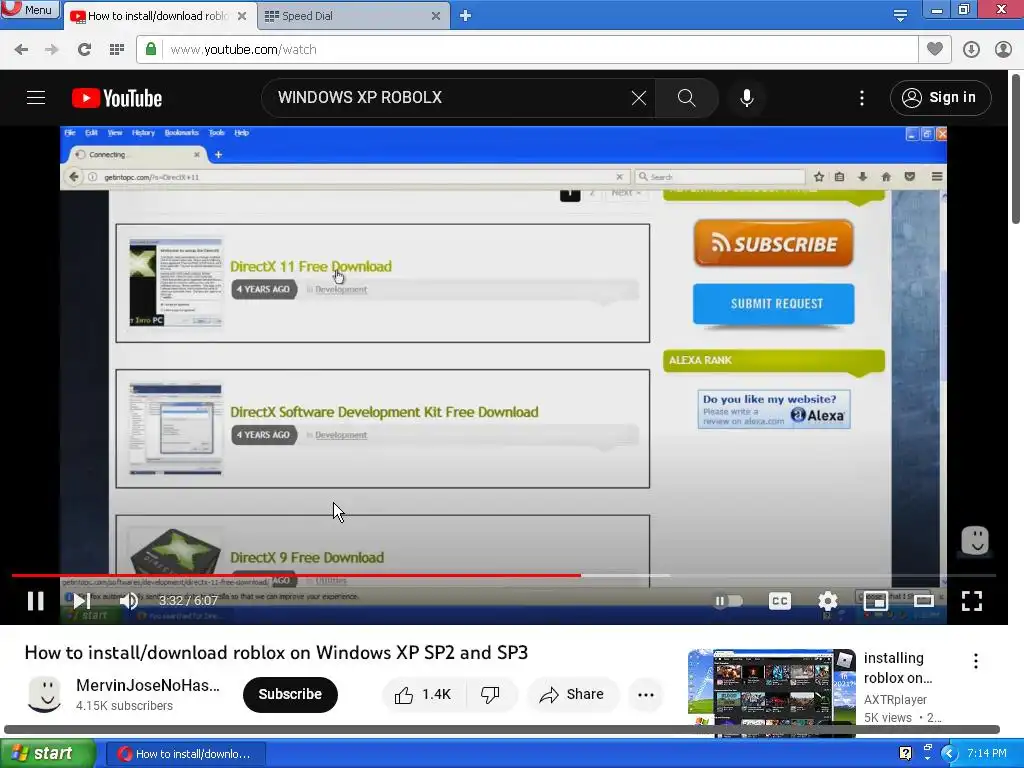The width and height of the screenshot is (1024, 768).
Task: Select the How to install/download roblox tab
Action: coord(157,16)
